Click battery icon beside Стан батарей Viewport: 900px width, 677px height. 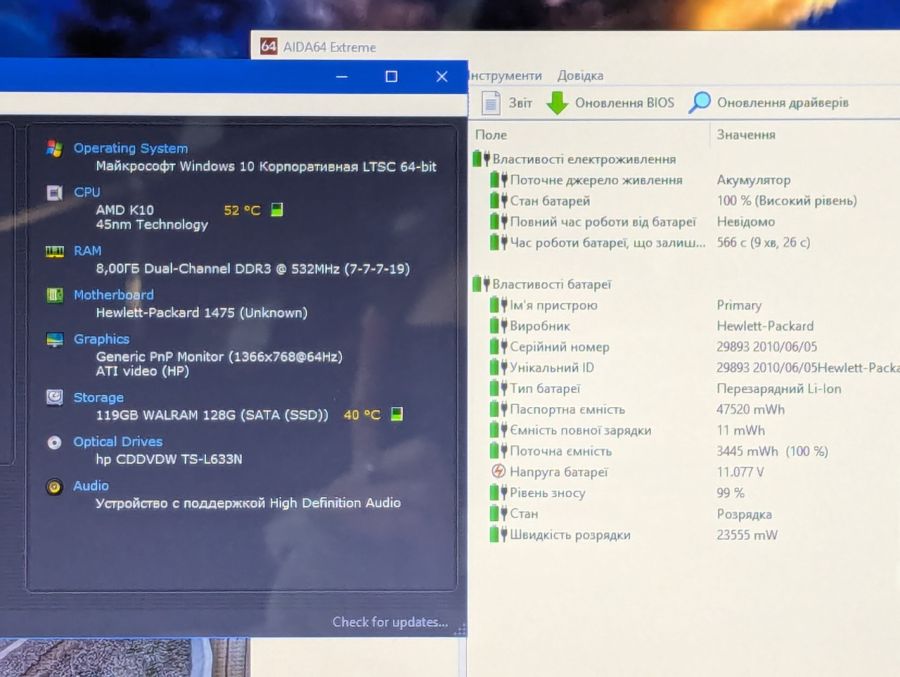click(x=498, y=201)
